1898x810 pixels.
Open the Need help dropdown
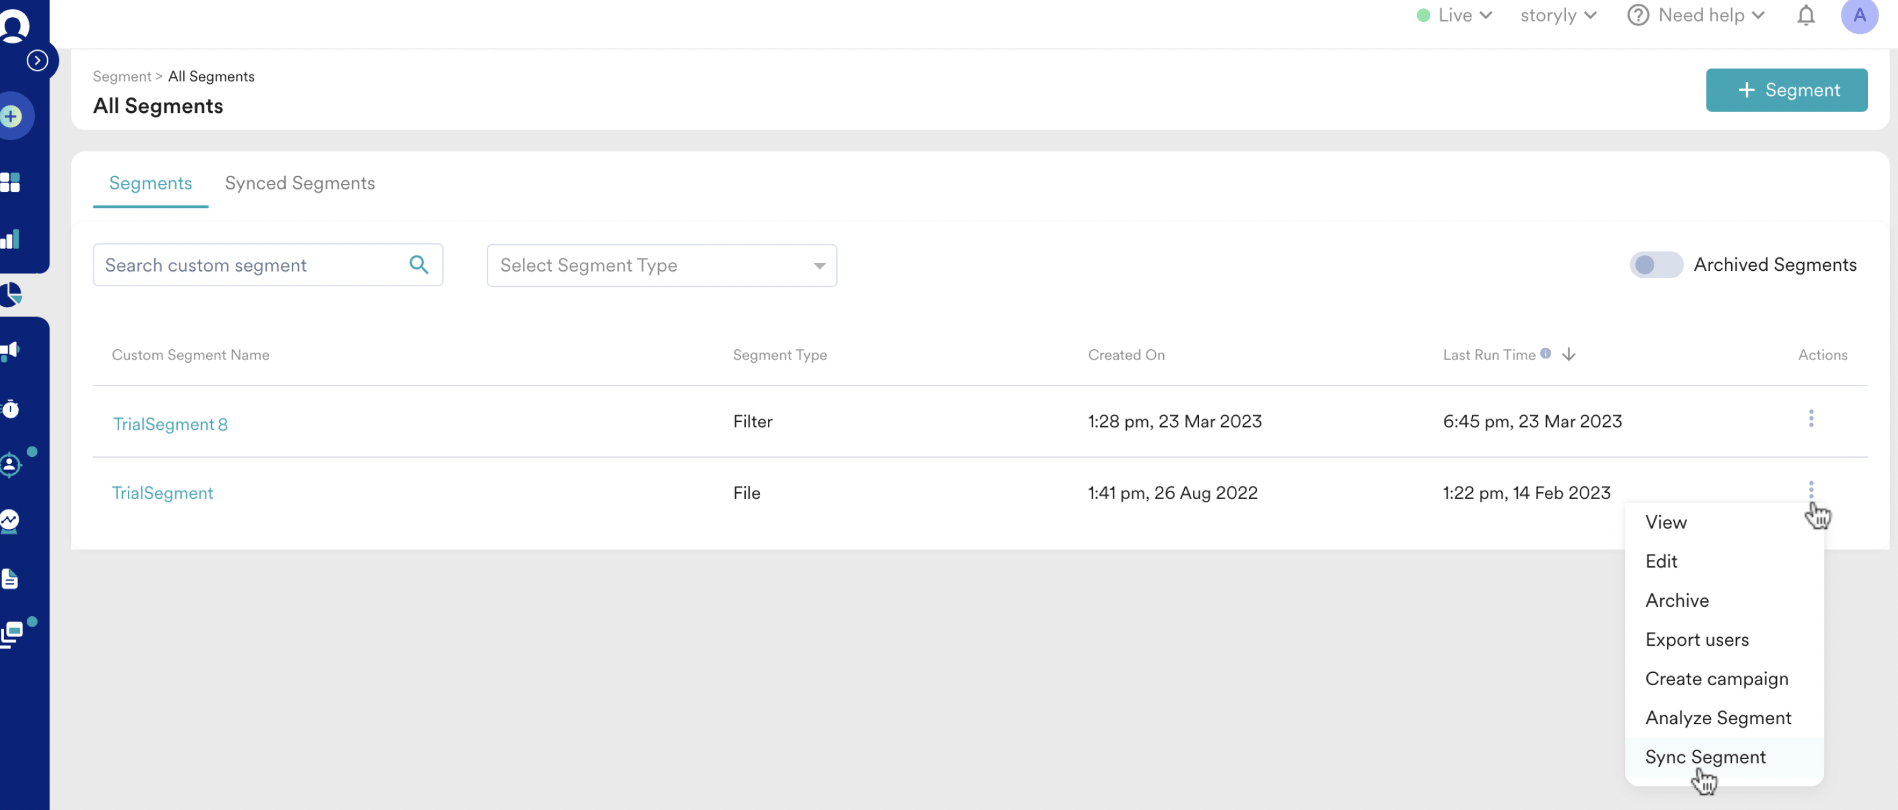click(1696, 15)
